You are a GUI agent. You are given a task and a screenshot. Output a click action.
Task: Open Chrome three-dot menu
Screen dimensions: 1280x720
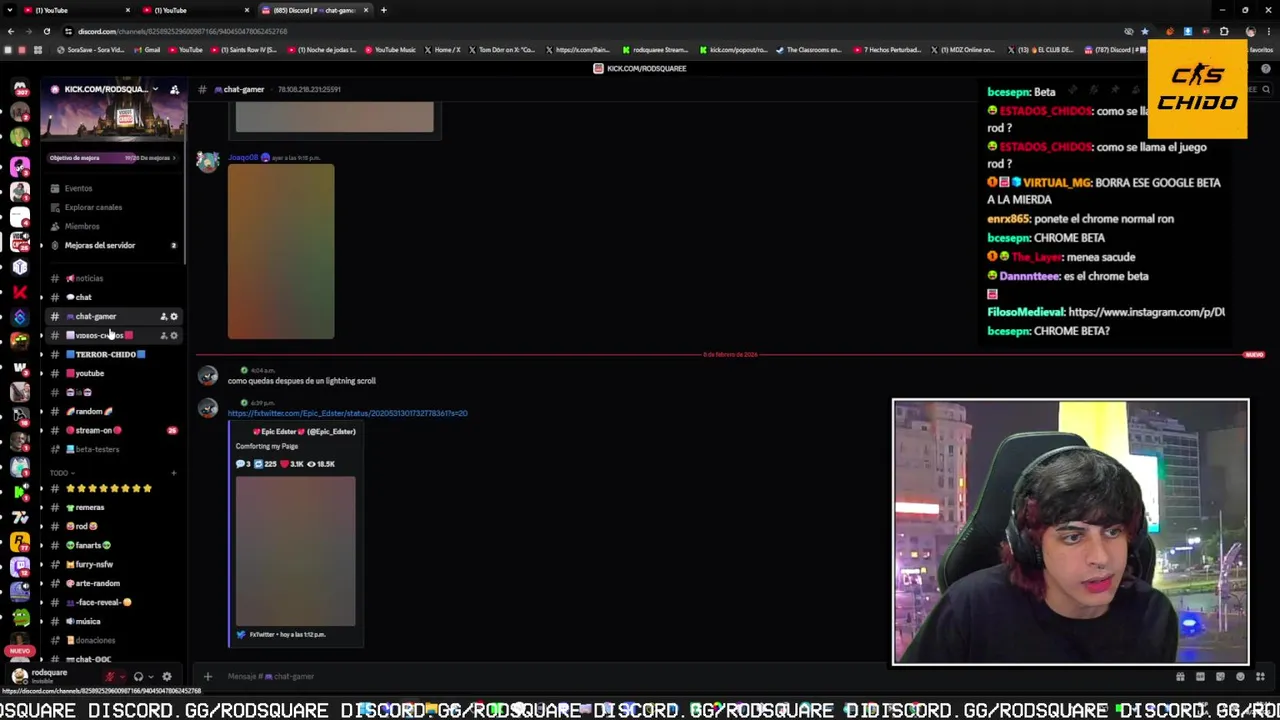tap(1267, 31)
